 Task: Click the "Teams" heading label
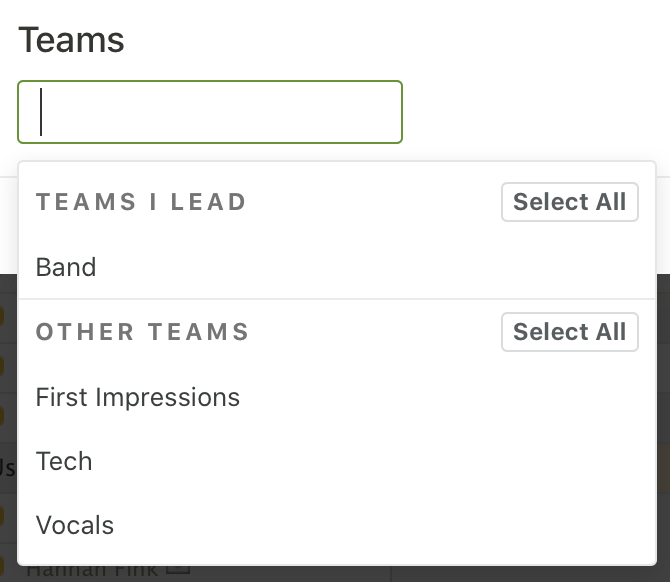point(71,40)
